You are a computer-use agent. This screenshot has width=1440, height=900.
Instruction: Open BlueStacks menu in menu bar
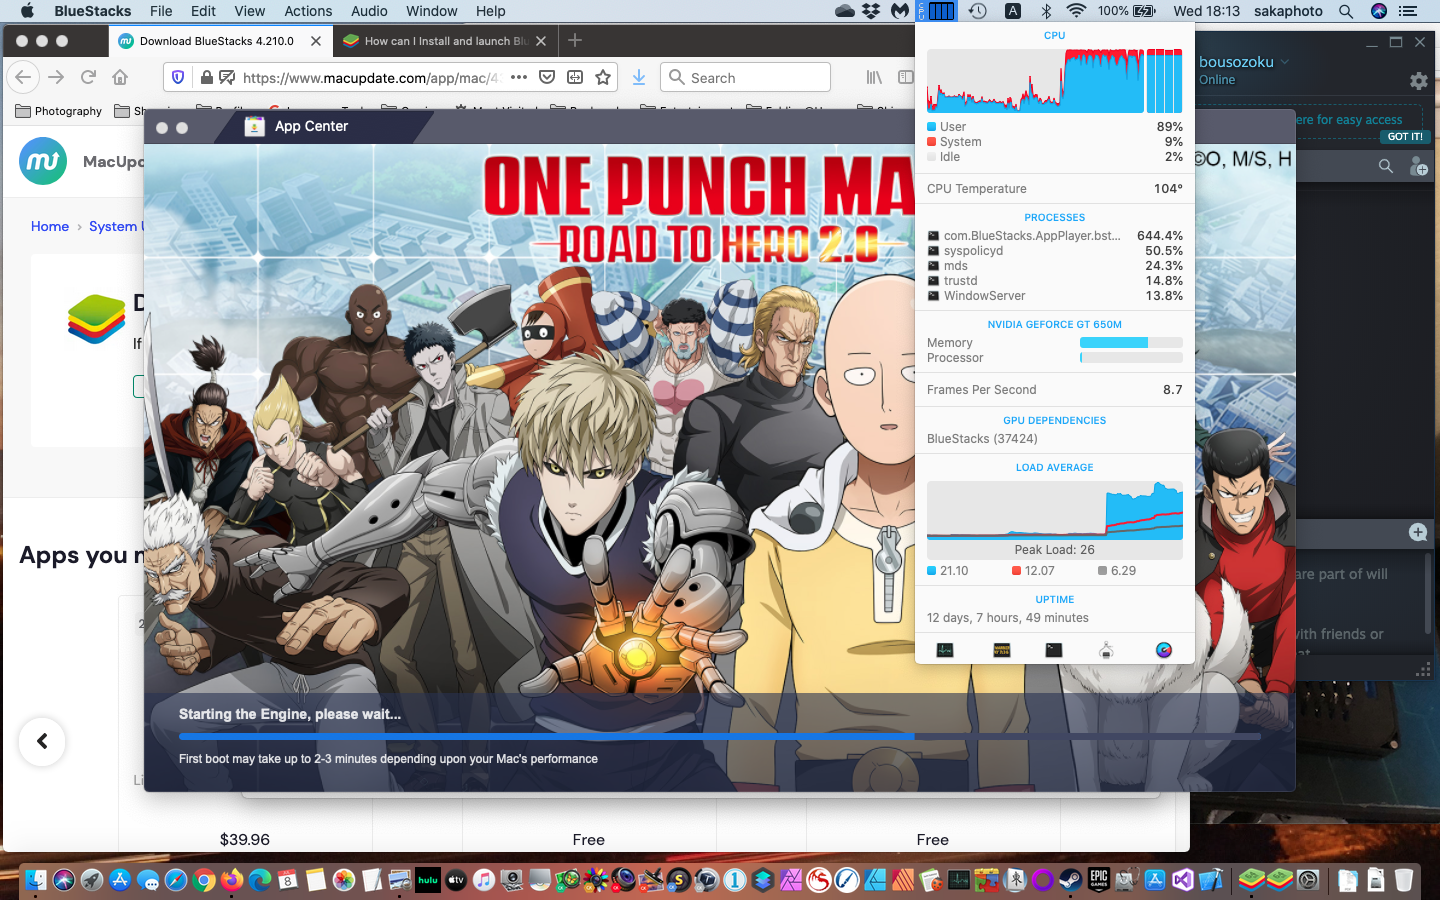pos(93,11)
